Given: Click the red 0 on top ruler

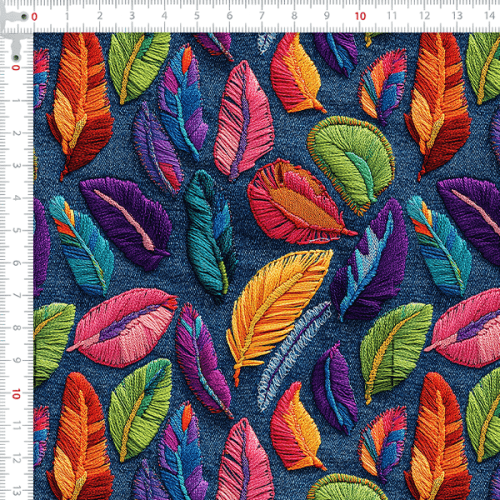Looking at the screenshot, I should point(34,16).
